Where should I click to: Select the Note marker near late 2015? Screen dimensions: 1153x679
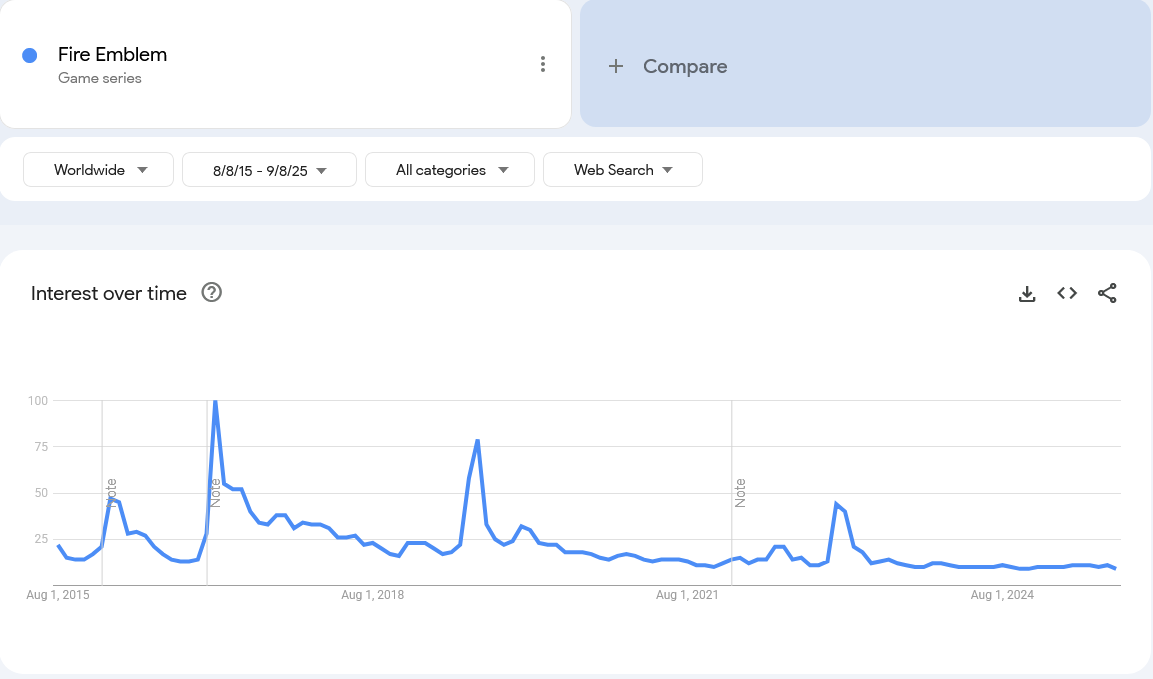pos(112,493)
